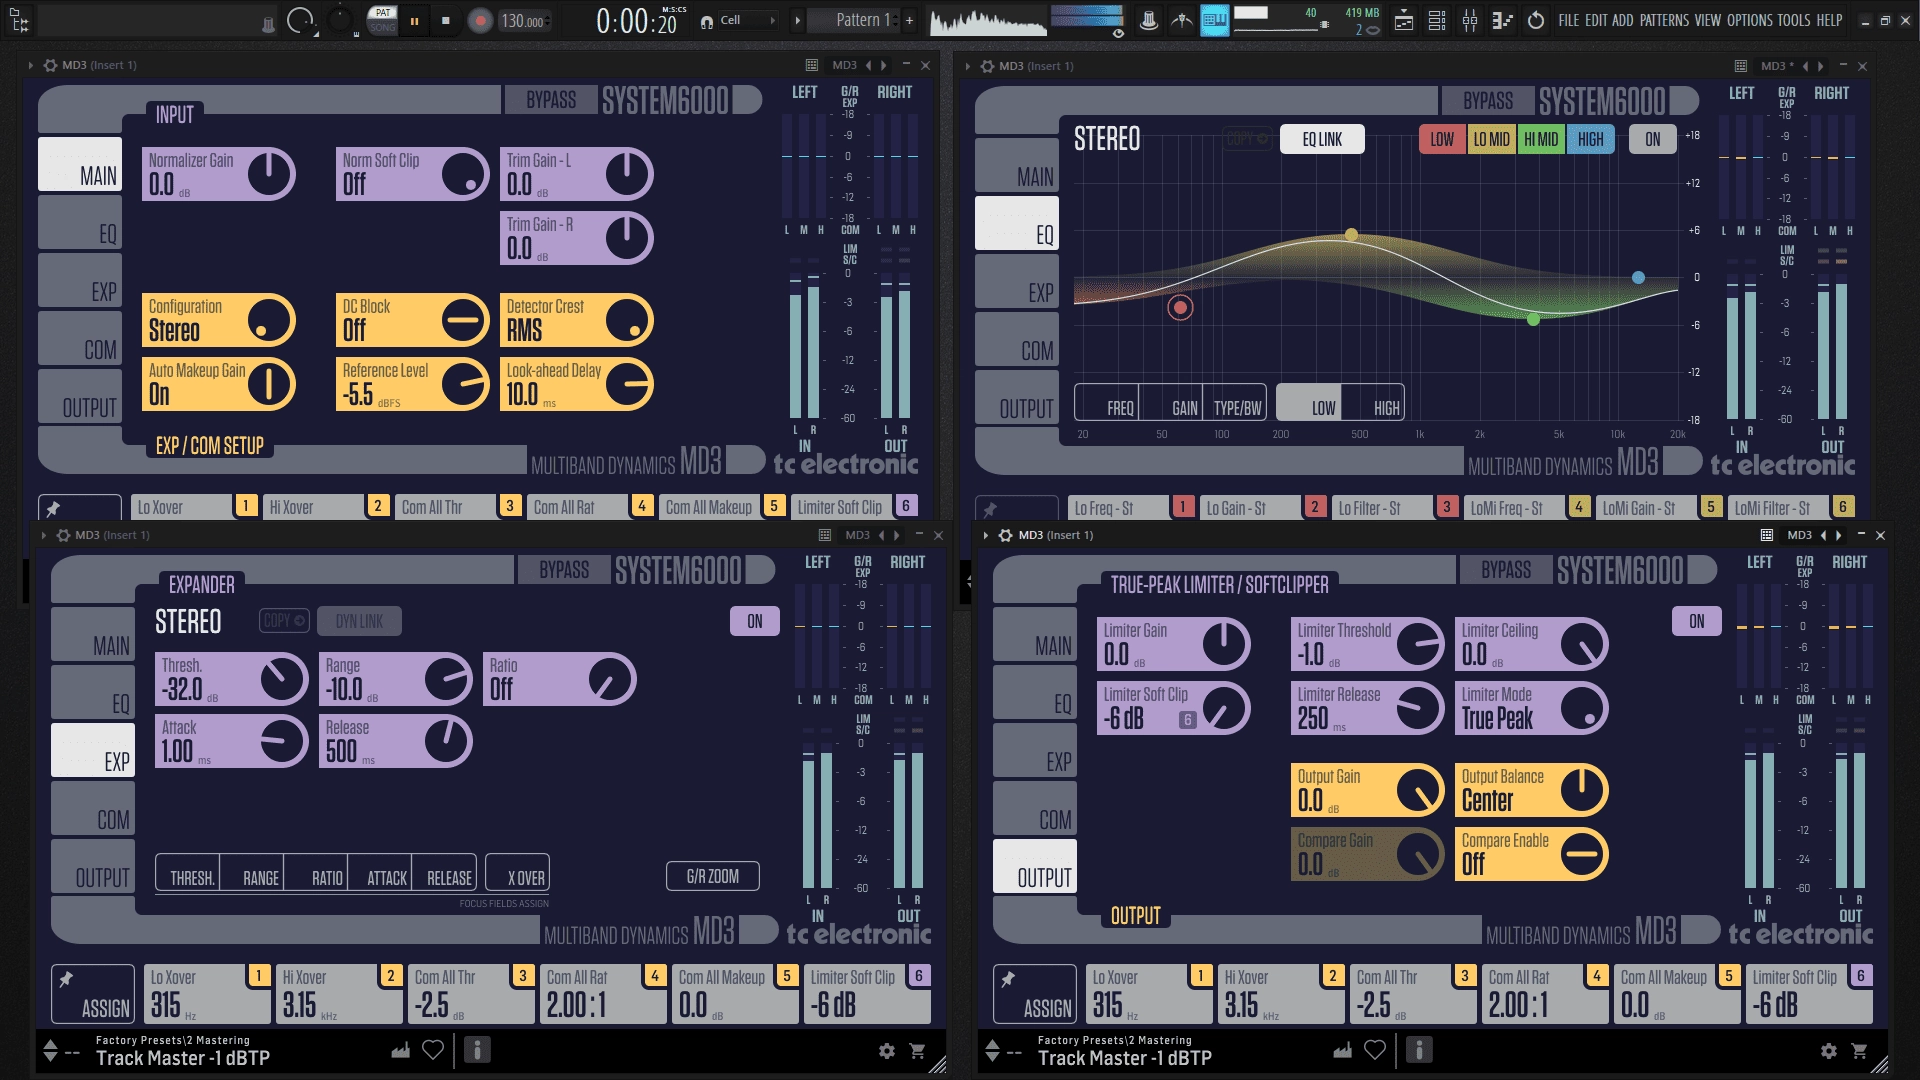Image resolution: width=1920 pixels, height=1080 pixels.
Task: Open the OPTIONS menu
Action: (1750, 20)
